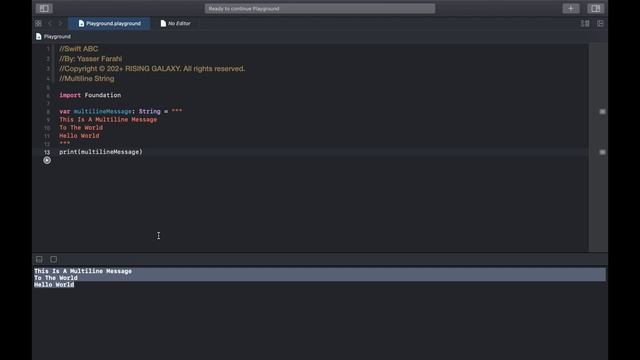The image size is (640, 360).
Task: Show result view for line 8
Action: [x=602, y=111]
